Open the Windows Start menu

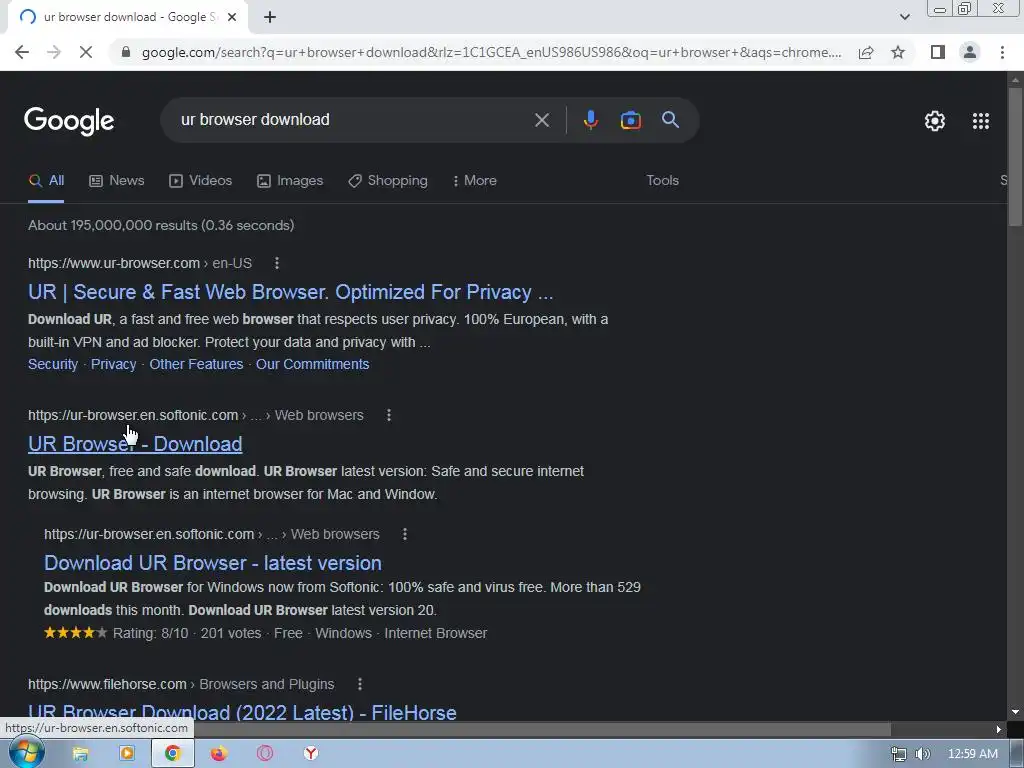(27, 753)
